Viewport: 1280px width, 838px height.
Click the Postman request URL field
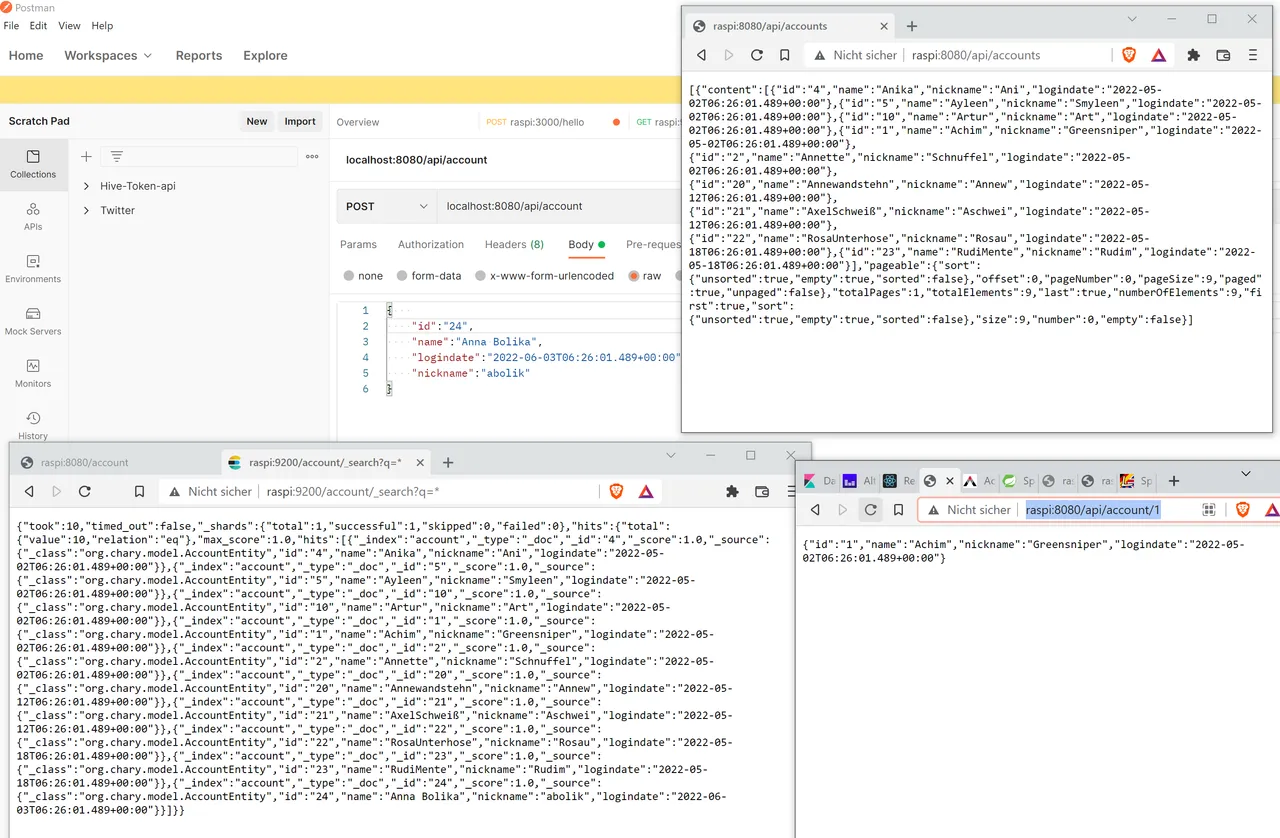click(557, 206)
